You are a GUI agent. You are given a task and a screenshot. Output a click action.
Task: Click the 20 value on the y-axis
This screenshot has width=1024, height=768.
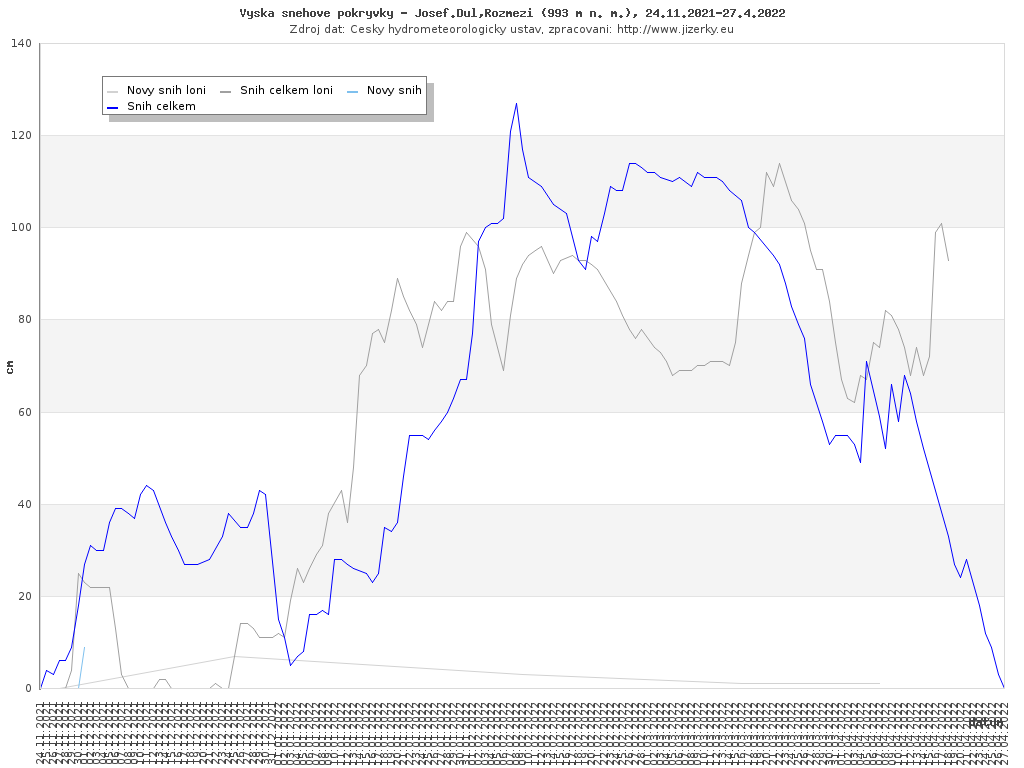24,597
